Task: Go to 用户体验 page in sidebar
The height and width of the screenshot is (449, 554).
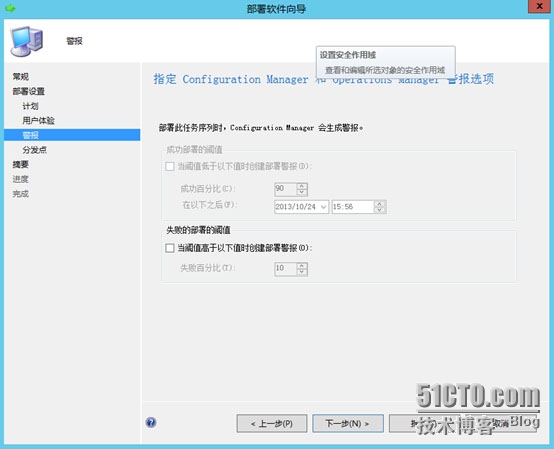Action: [39, 120]
